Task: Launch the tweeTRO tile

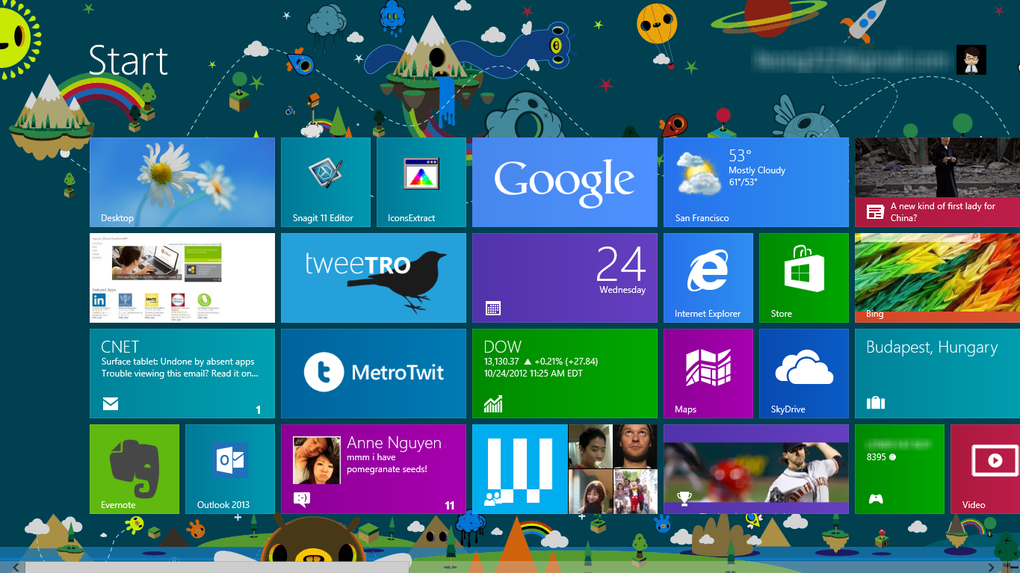Action: pos(373,278)
